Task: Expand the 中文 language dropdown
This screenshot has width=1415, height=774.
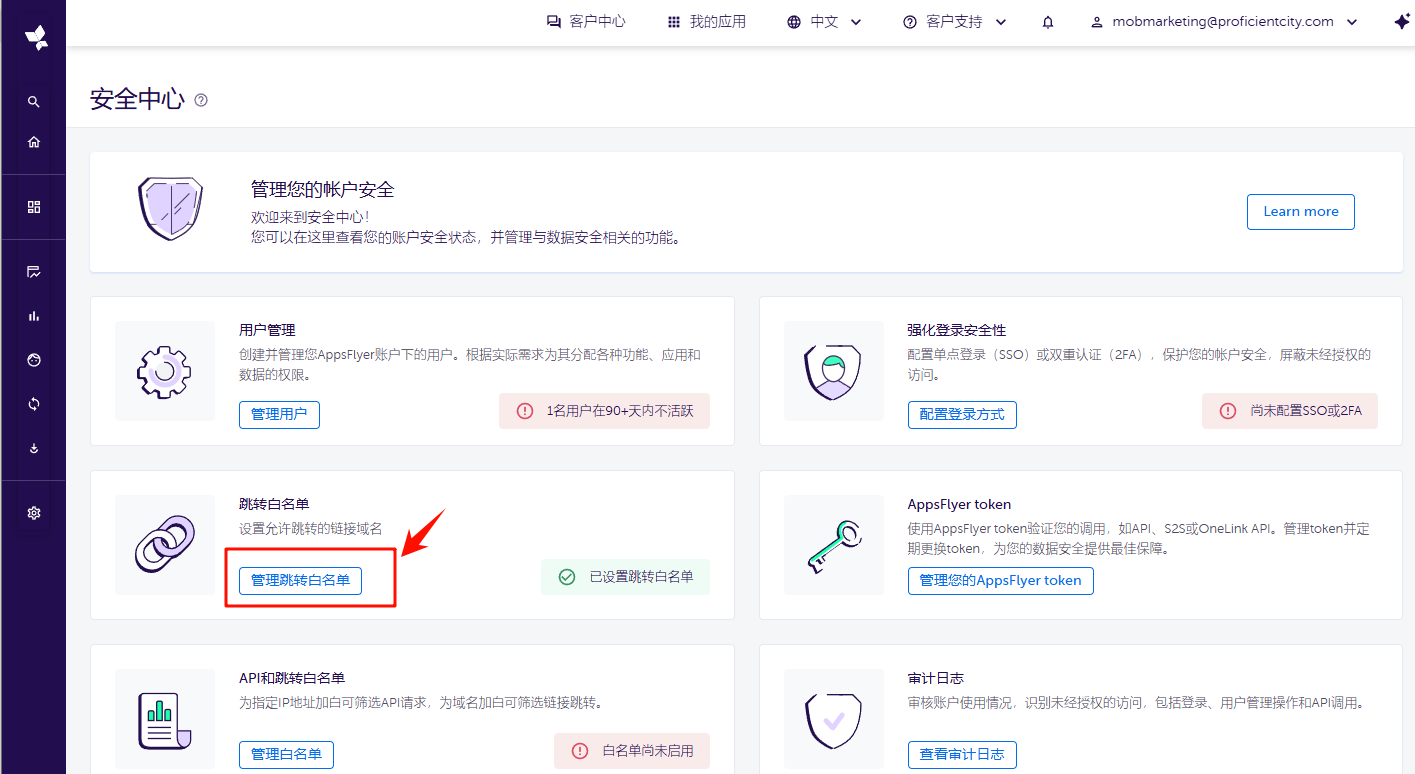Action: [824, 22]
